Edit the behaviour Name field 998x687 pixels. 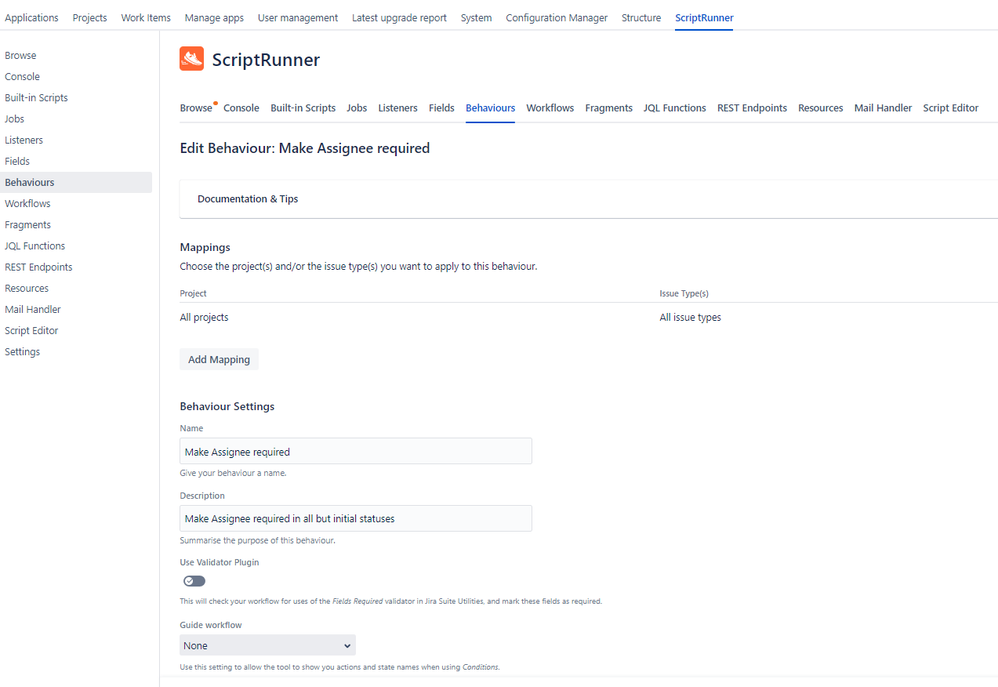click(x=356, y=451)
